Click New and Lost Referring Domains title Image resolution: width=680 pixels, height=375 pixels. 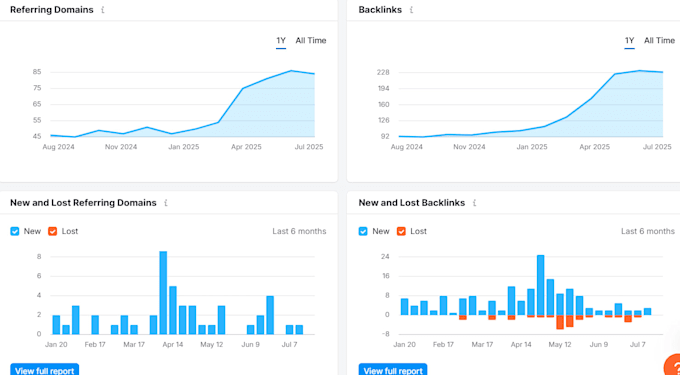[83, 203]
